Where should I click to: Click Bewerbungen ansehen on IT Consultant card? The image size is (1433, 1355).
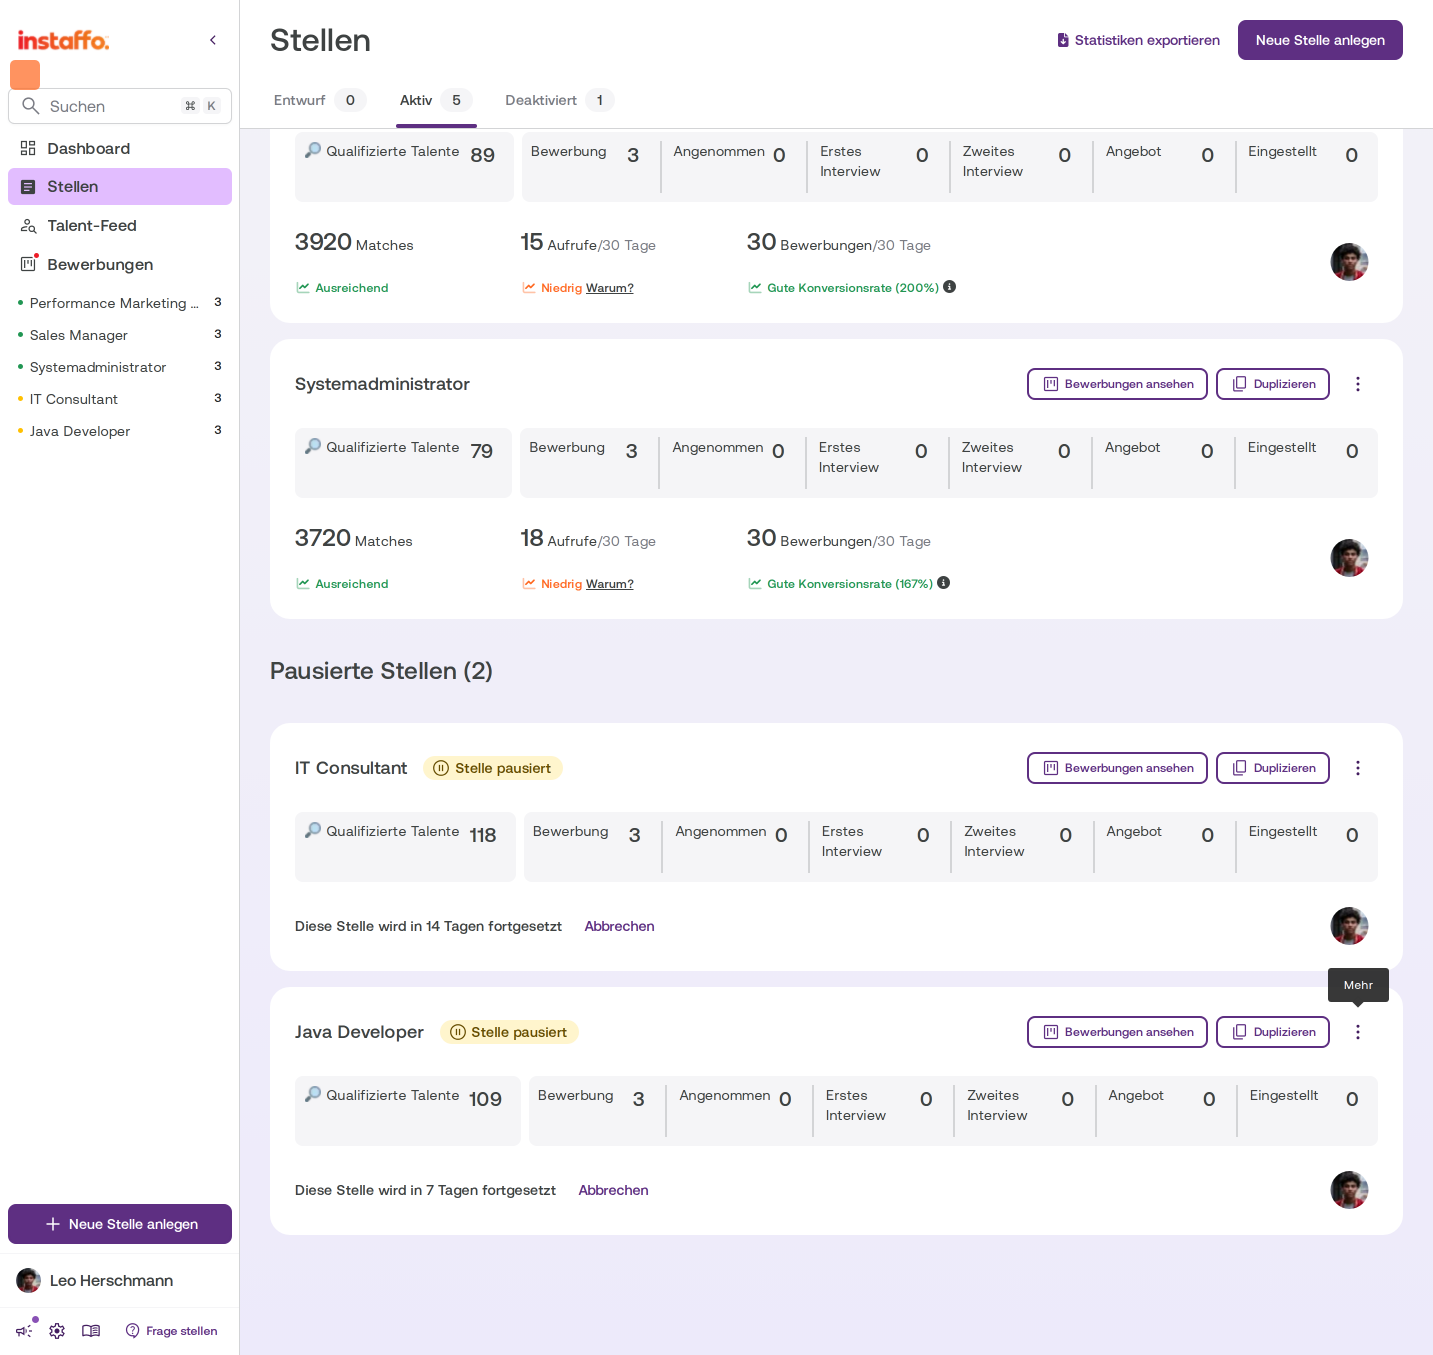point(1117,768)
